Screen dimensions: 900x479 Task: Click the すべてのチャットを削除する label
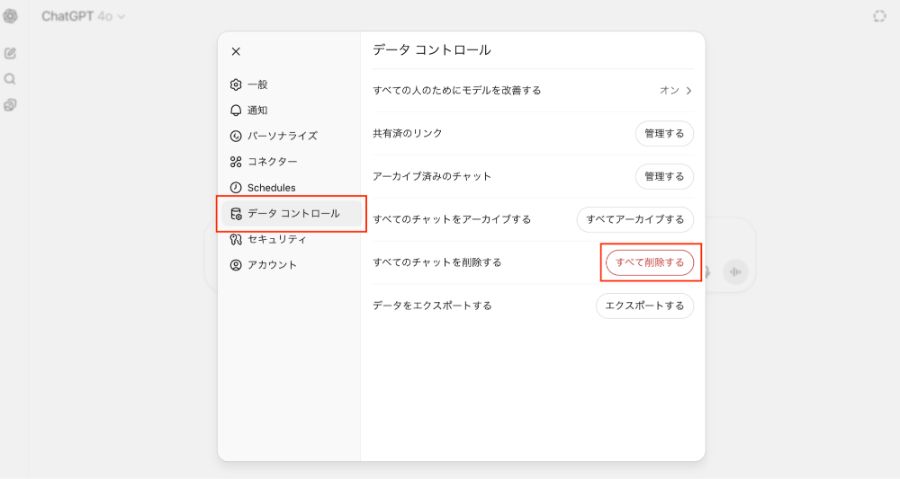tap(437, 263)
